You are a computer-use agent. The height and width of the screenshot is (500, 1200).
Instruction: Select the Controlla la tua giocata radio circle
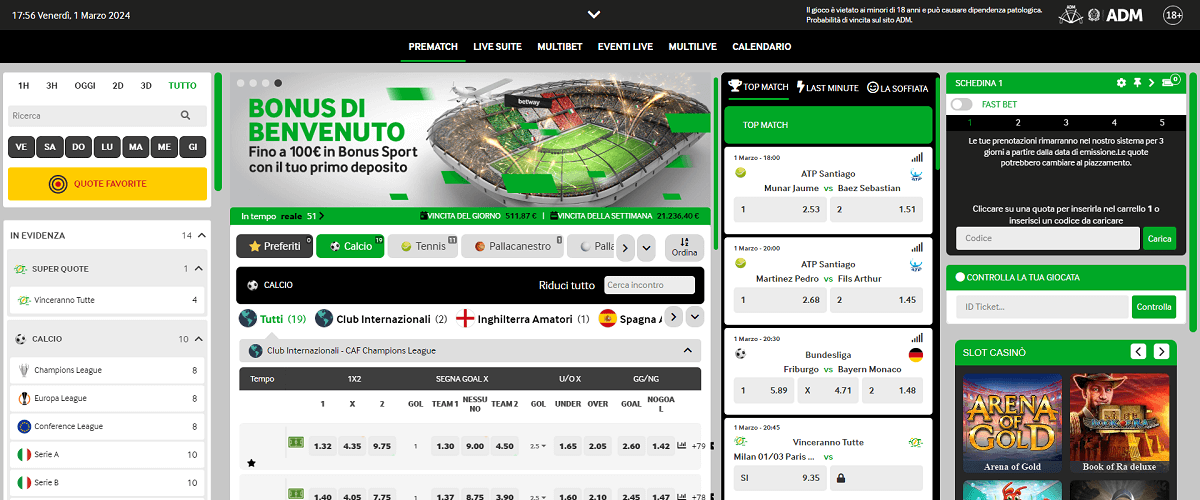[x=960, y=277]
